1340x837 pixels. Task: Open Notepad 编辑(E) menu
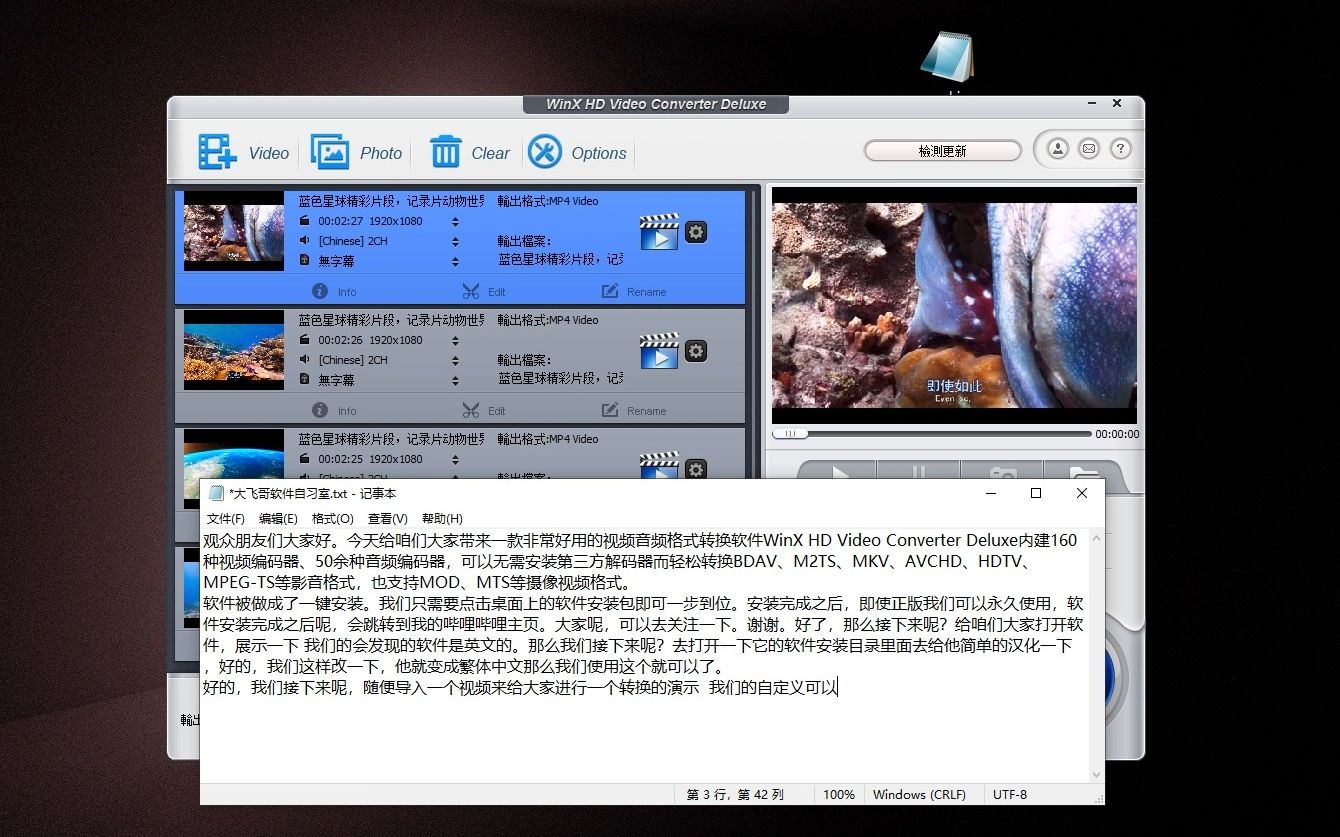click(278, 518)
